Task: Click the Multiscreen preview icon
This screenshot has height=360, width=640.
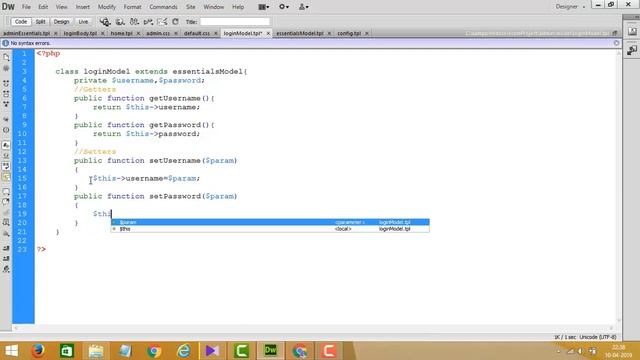Action: 105,22
